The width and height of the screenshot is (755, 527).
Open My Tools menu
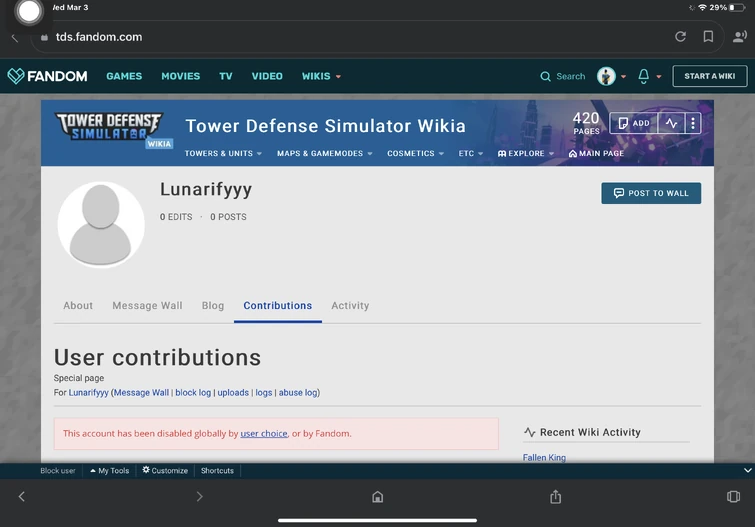109,471
